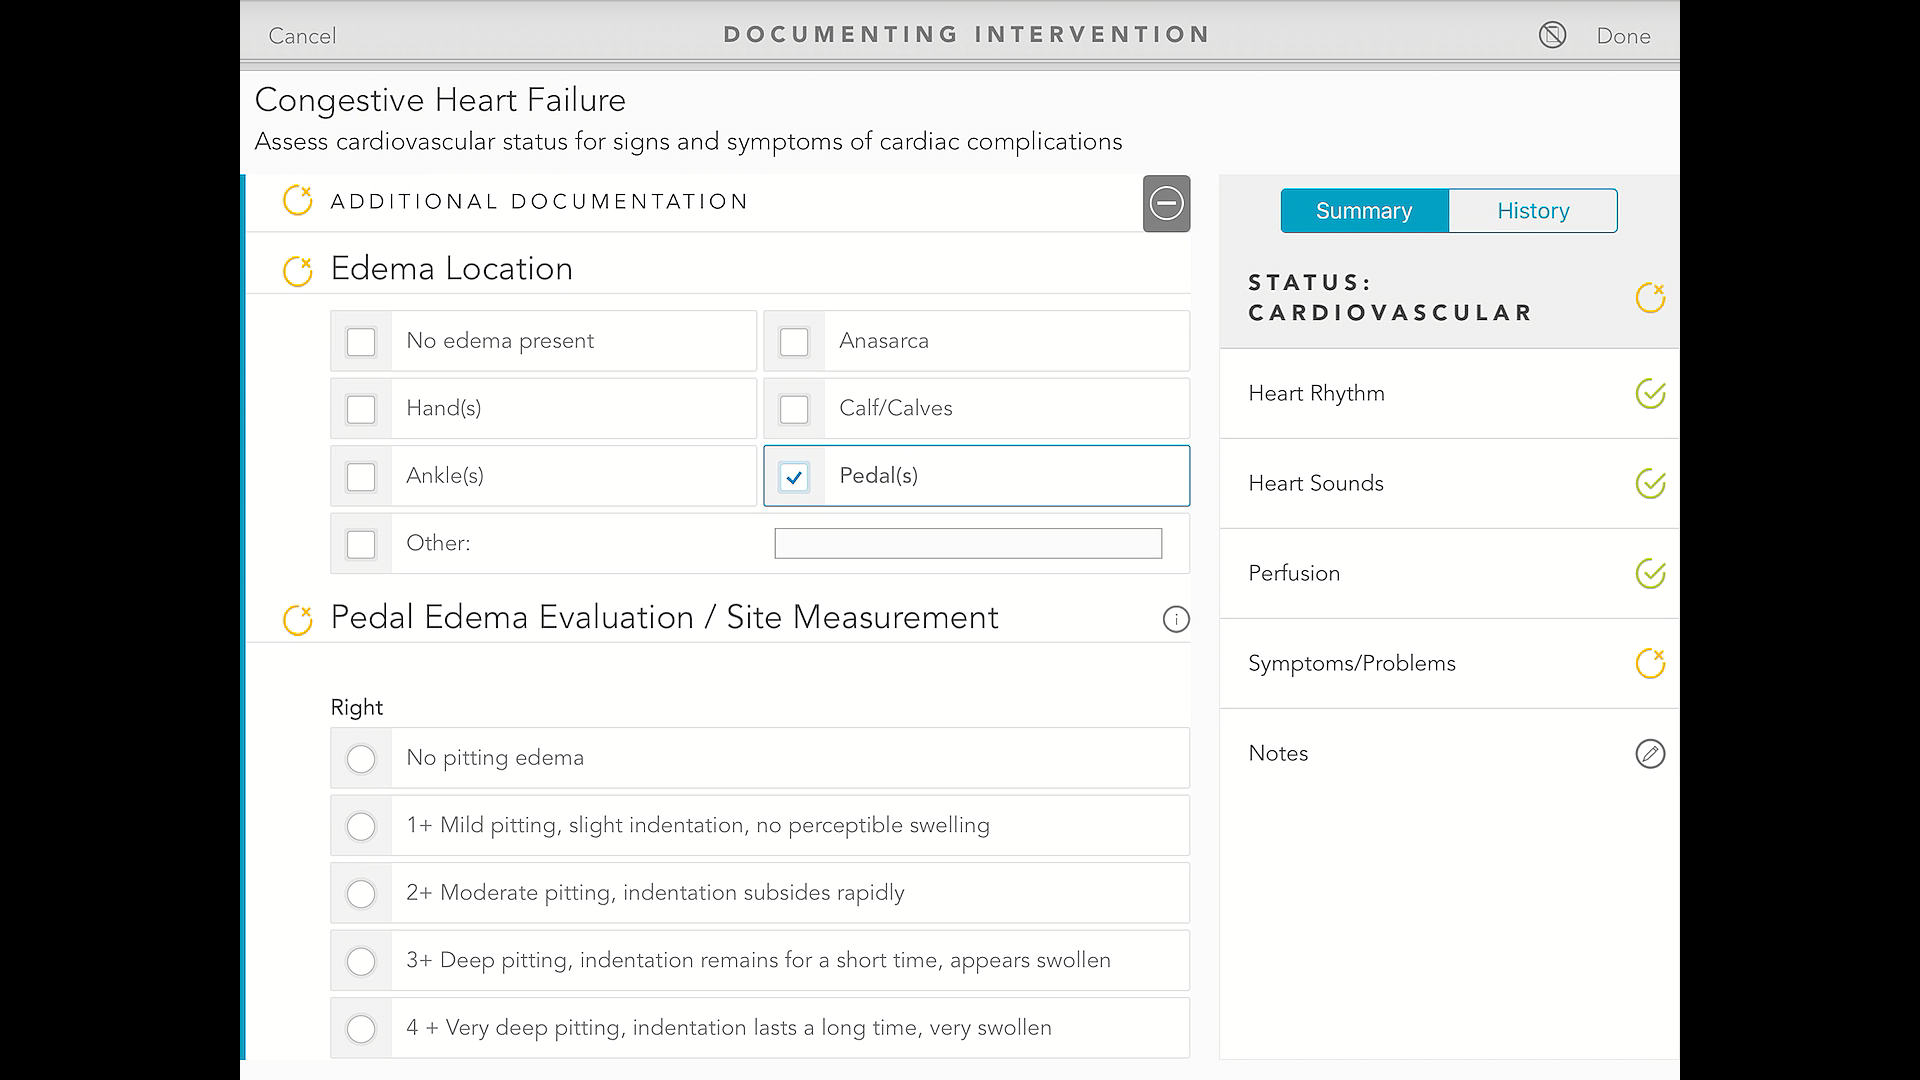Click Symptoms/Problems incomplete status icon

coord(1649,663)
